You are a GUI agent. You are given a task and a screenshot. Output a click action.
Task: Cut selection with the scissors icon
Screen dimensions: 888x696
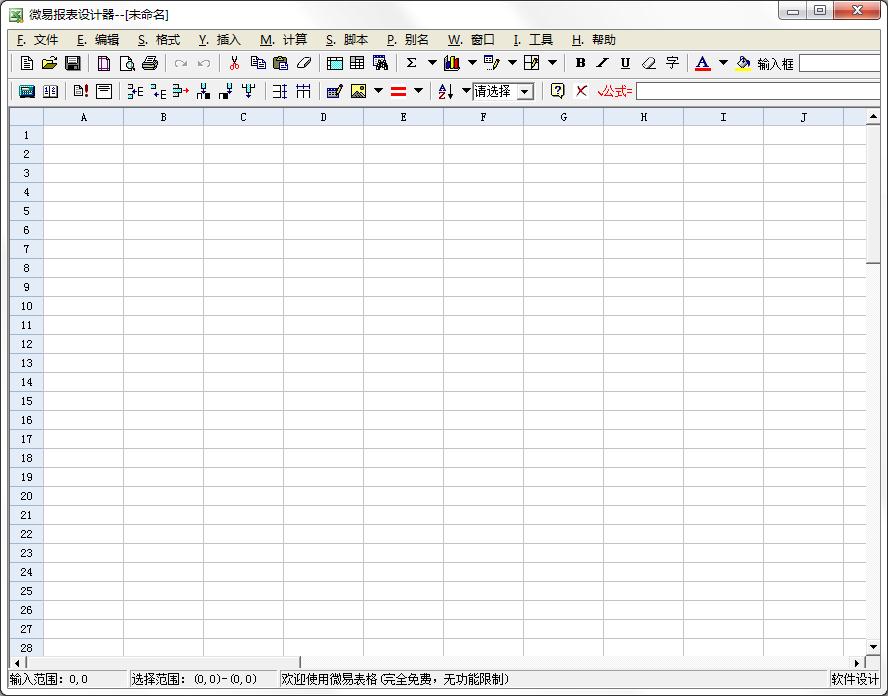pos(234,63)
